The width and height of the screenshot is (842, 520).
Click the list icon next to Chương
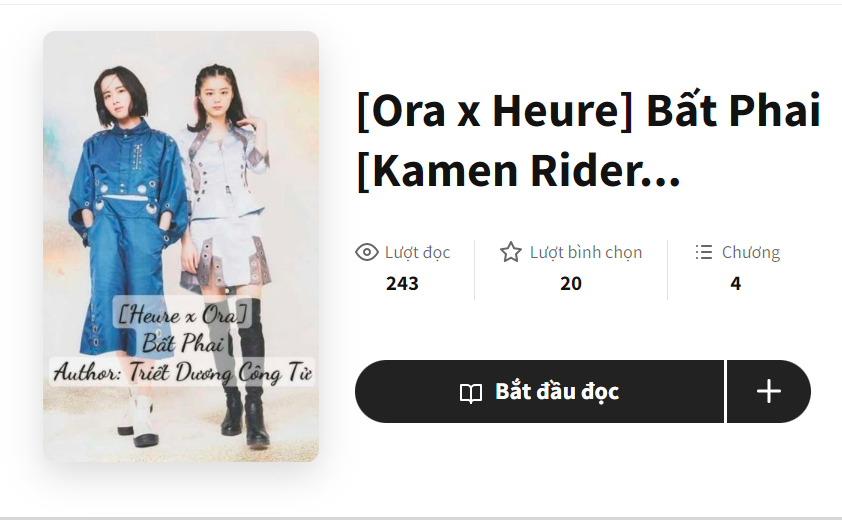point(703,252)
